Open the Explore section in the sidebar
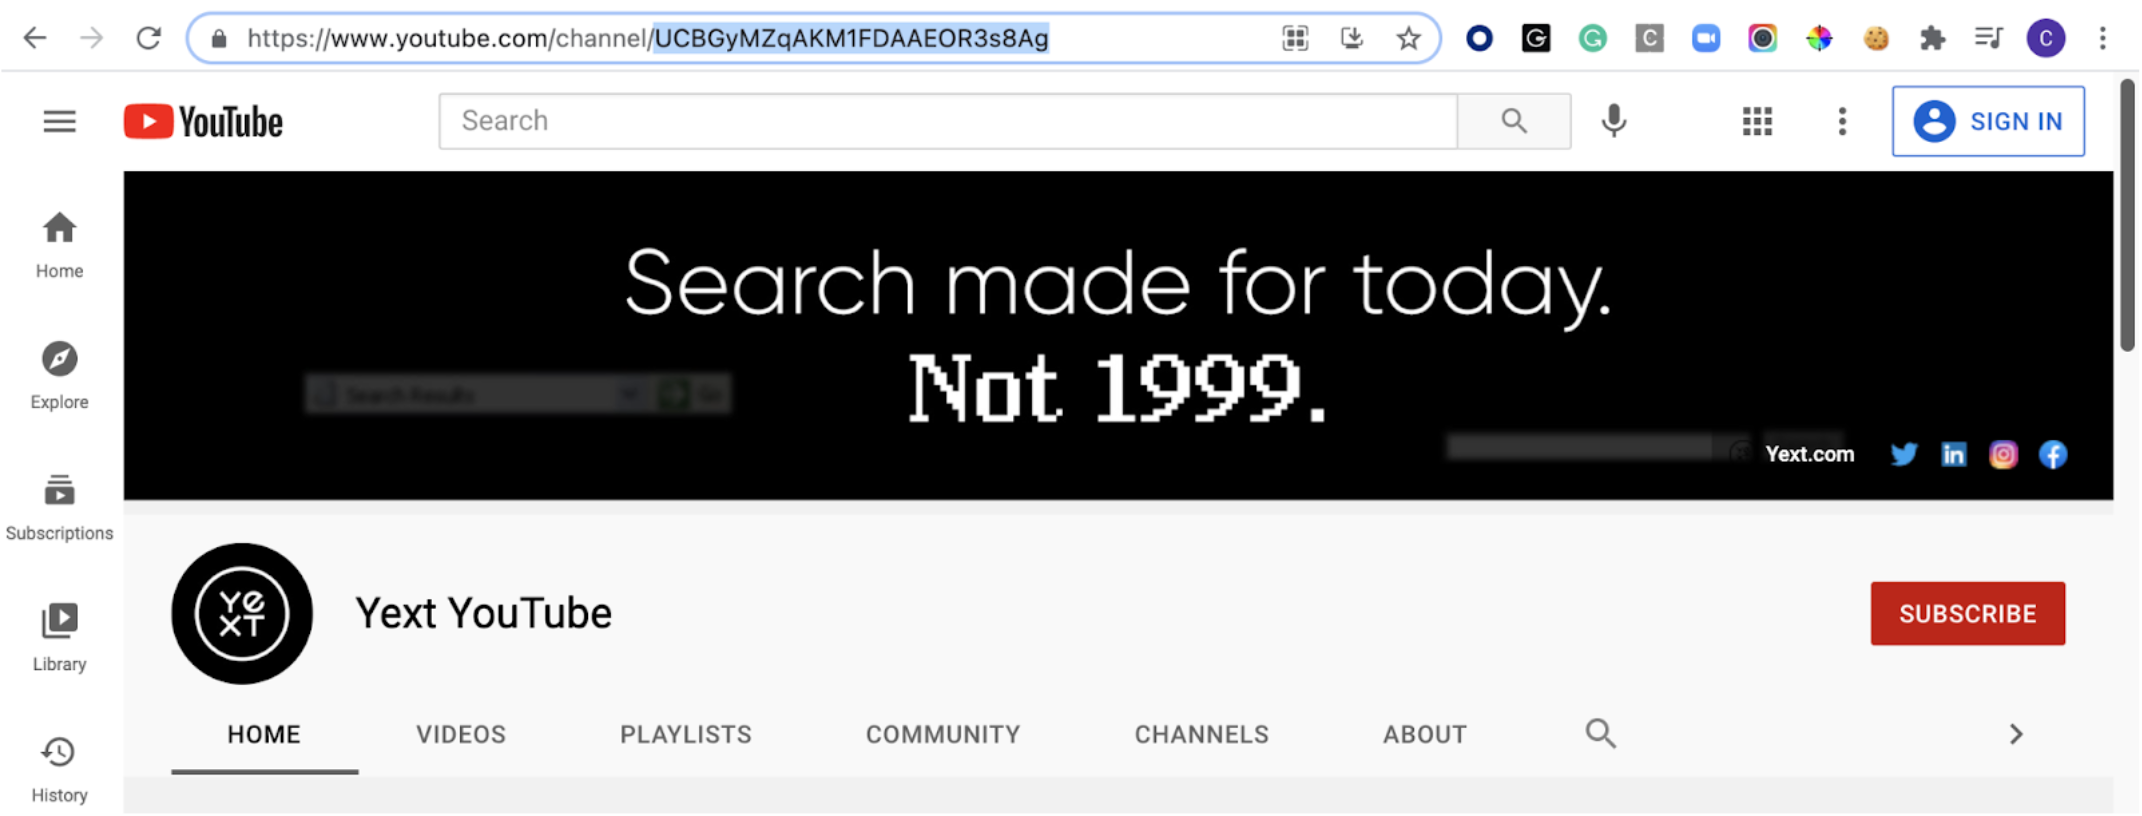 point(59,375)
